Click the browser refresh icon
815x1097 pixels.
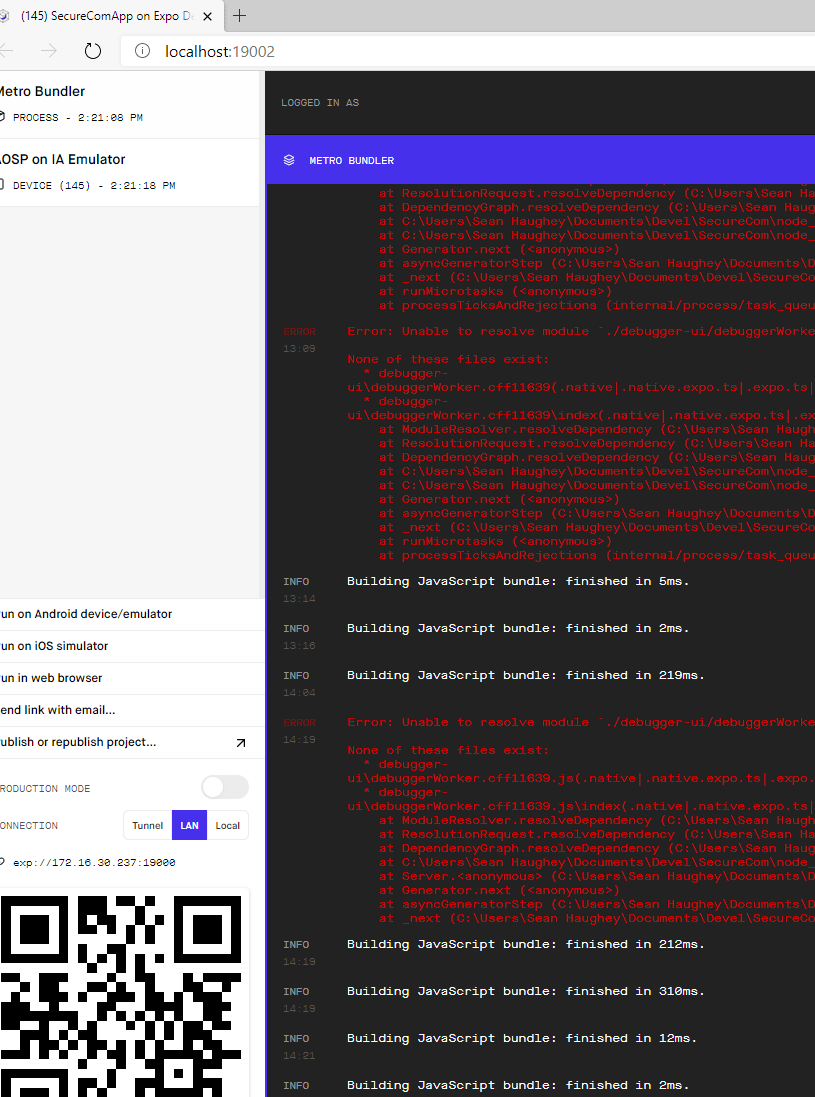click(93, 50)
